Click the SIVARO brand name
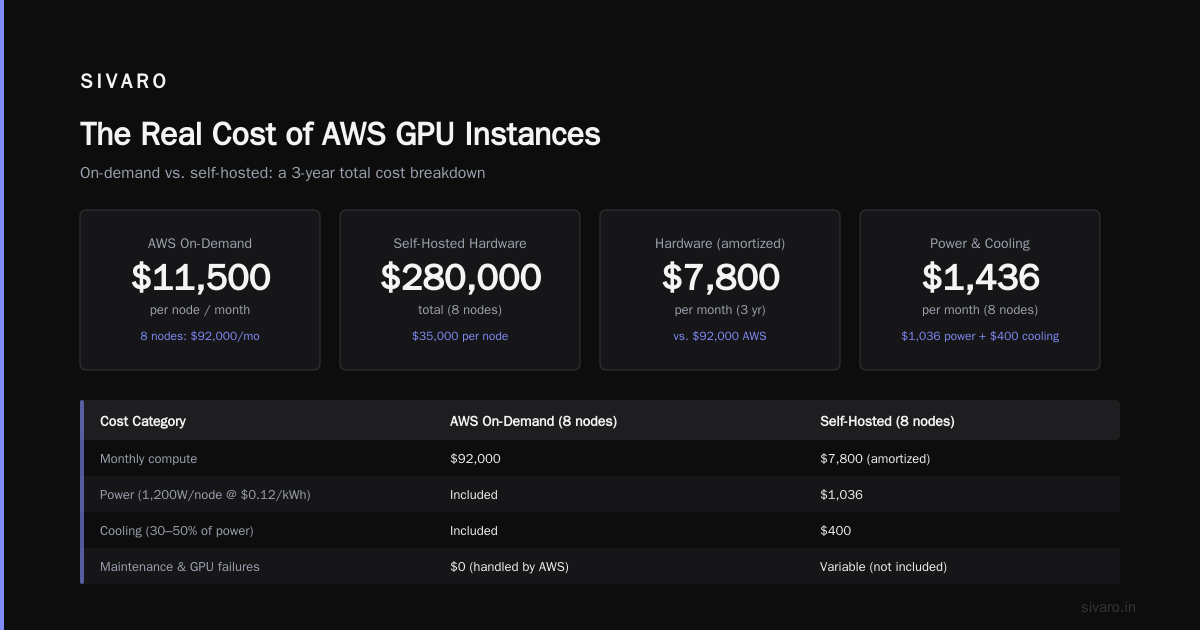The image size is (1200, 630). coord(124,82)
